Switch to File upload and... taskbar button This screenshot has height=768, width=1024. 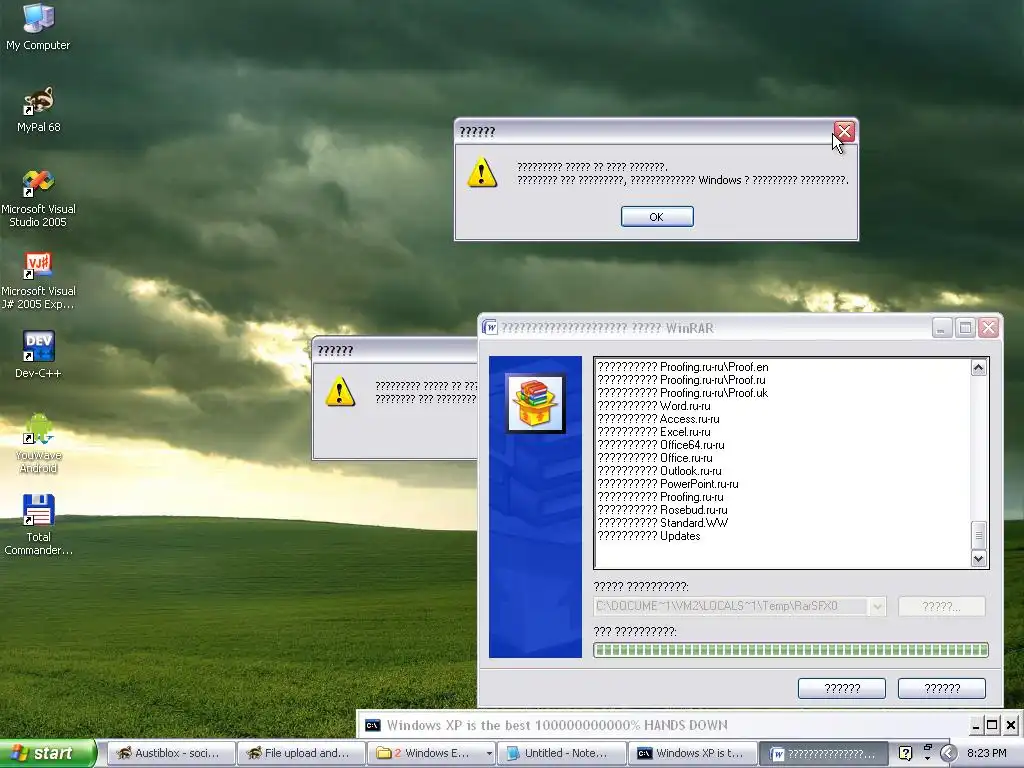(300, 753)
